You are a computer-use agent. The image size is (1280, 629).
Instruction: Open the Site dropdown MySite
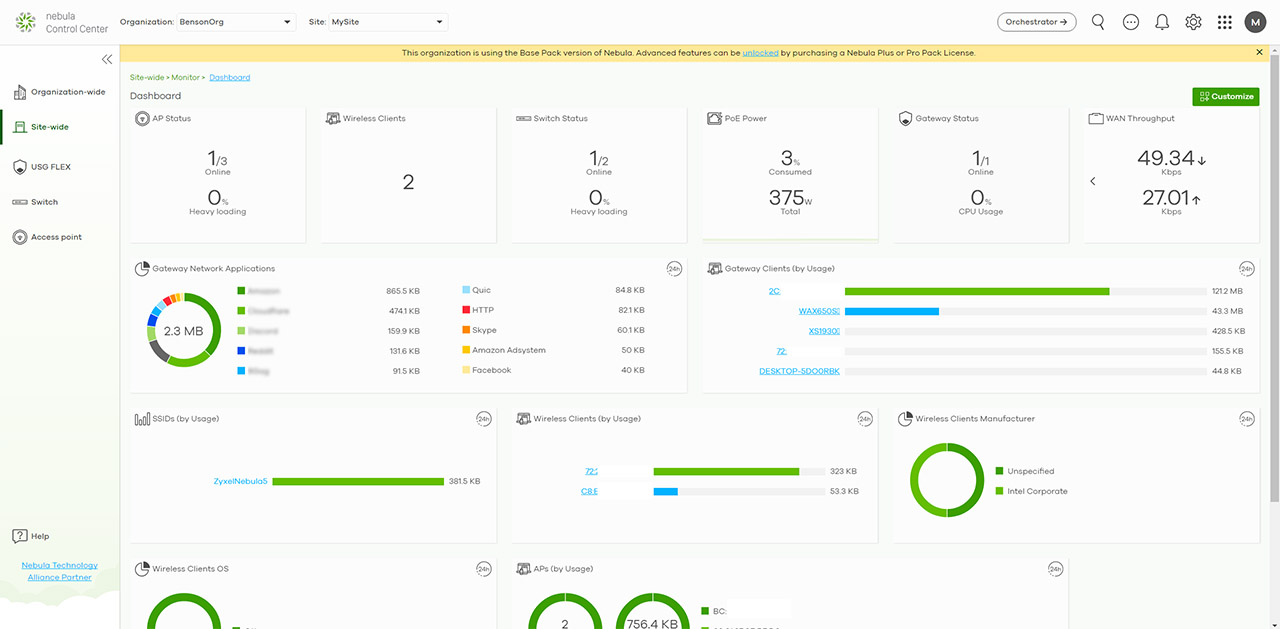(x=388, y=22)
